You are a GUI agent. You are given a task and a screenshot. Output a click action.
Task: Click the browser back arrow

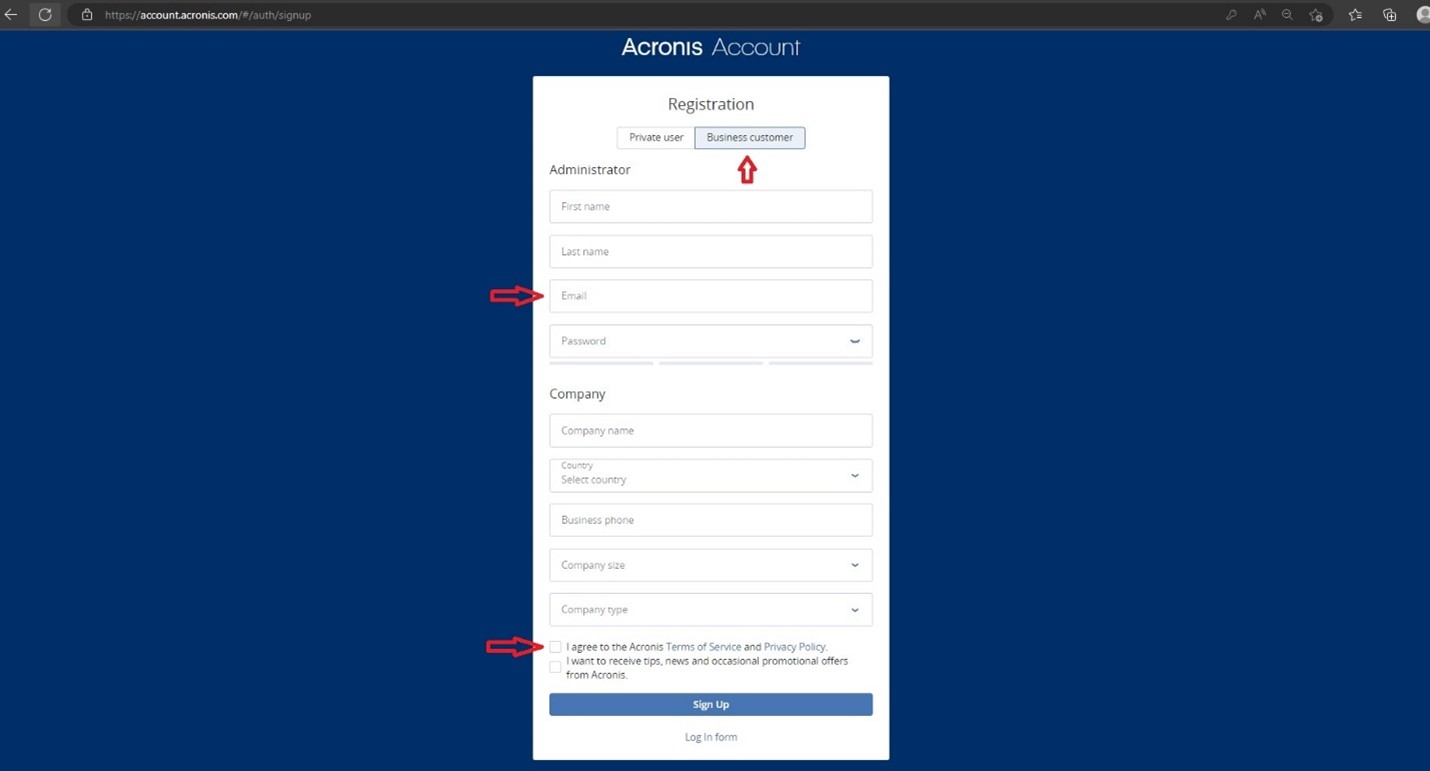(11, 15)
